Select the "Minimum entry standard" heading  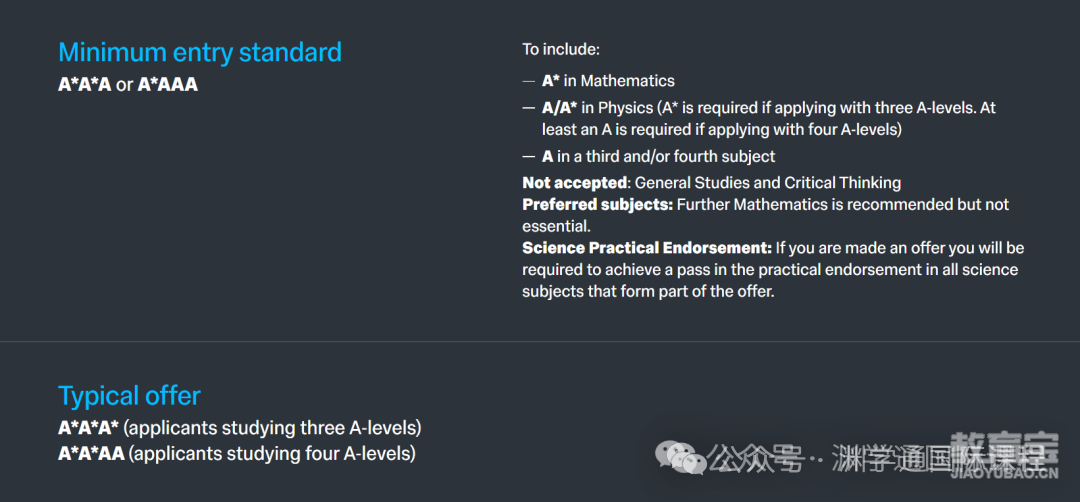(200, 52)
